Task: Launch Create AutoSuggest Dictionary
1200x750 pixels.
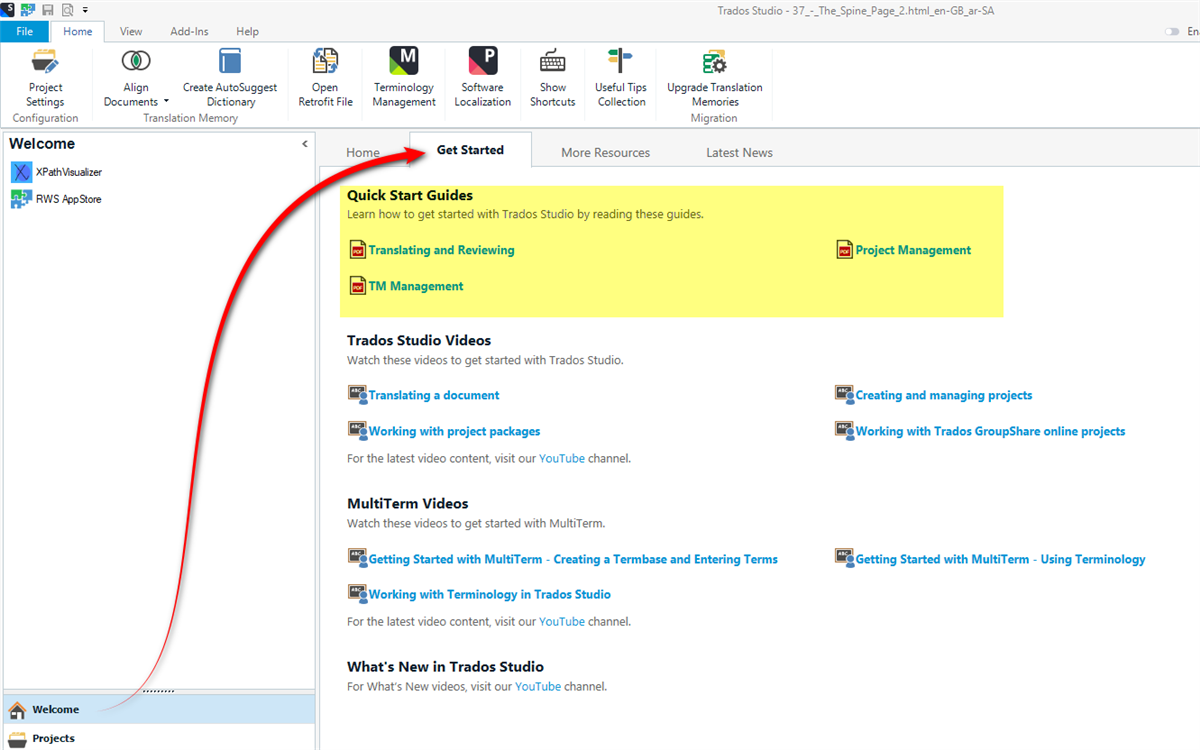Action: point(231,78)
